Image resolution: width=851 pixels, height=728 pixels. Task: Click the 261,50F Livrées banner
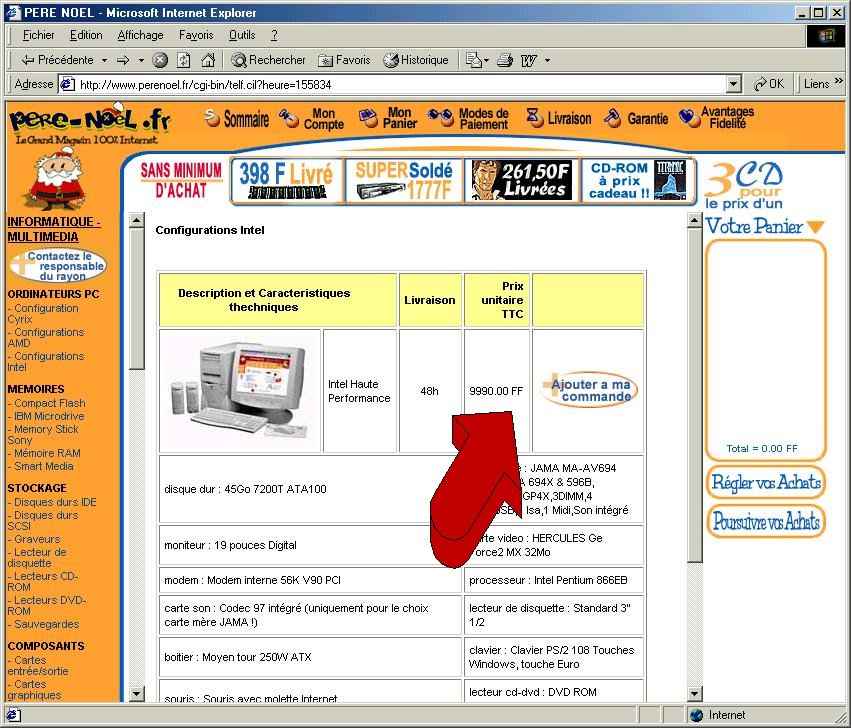pyautogui.click(x=522, y=181)
